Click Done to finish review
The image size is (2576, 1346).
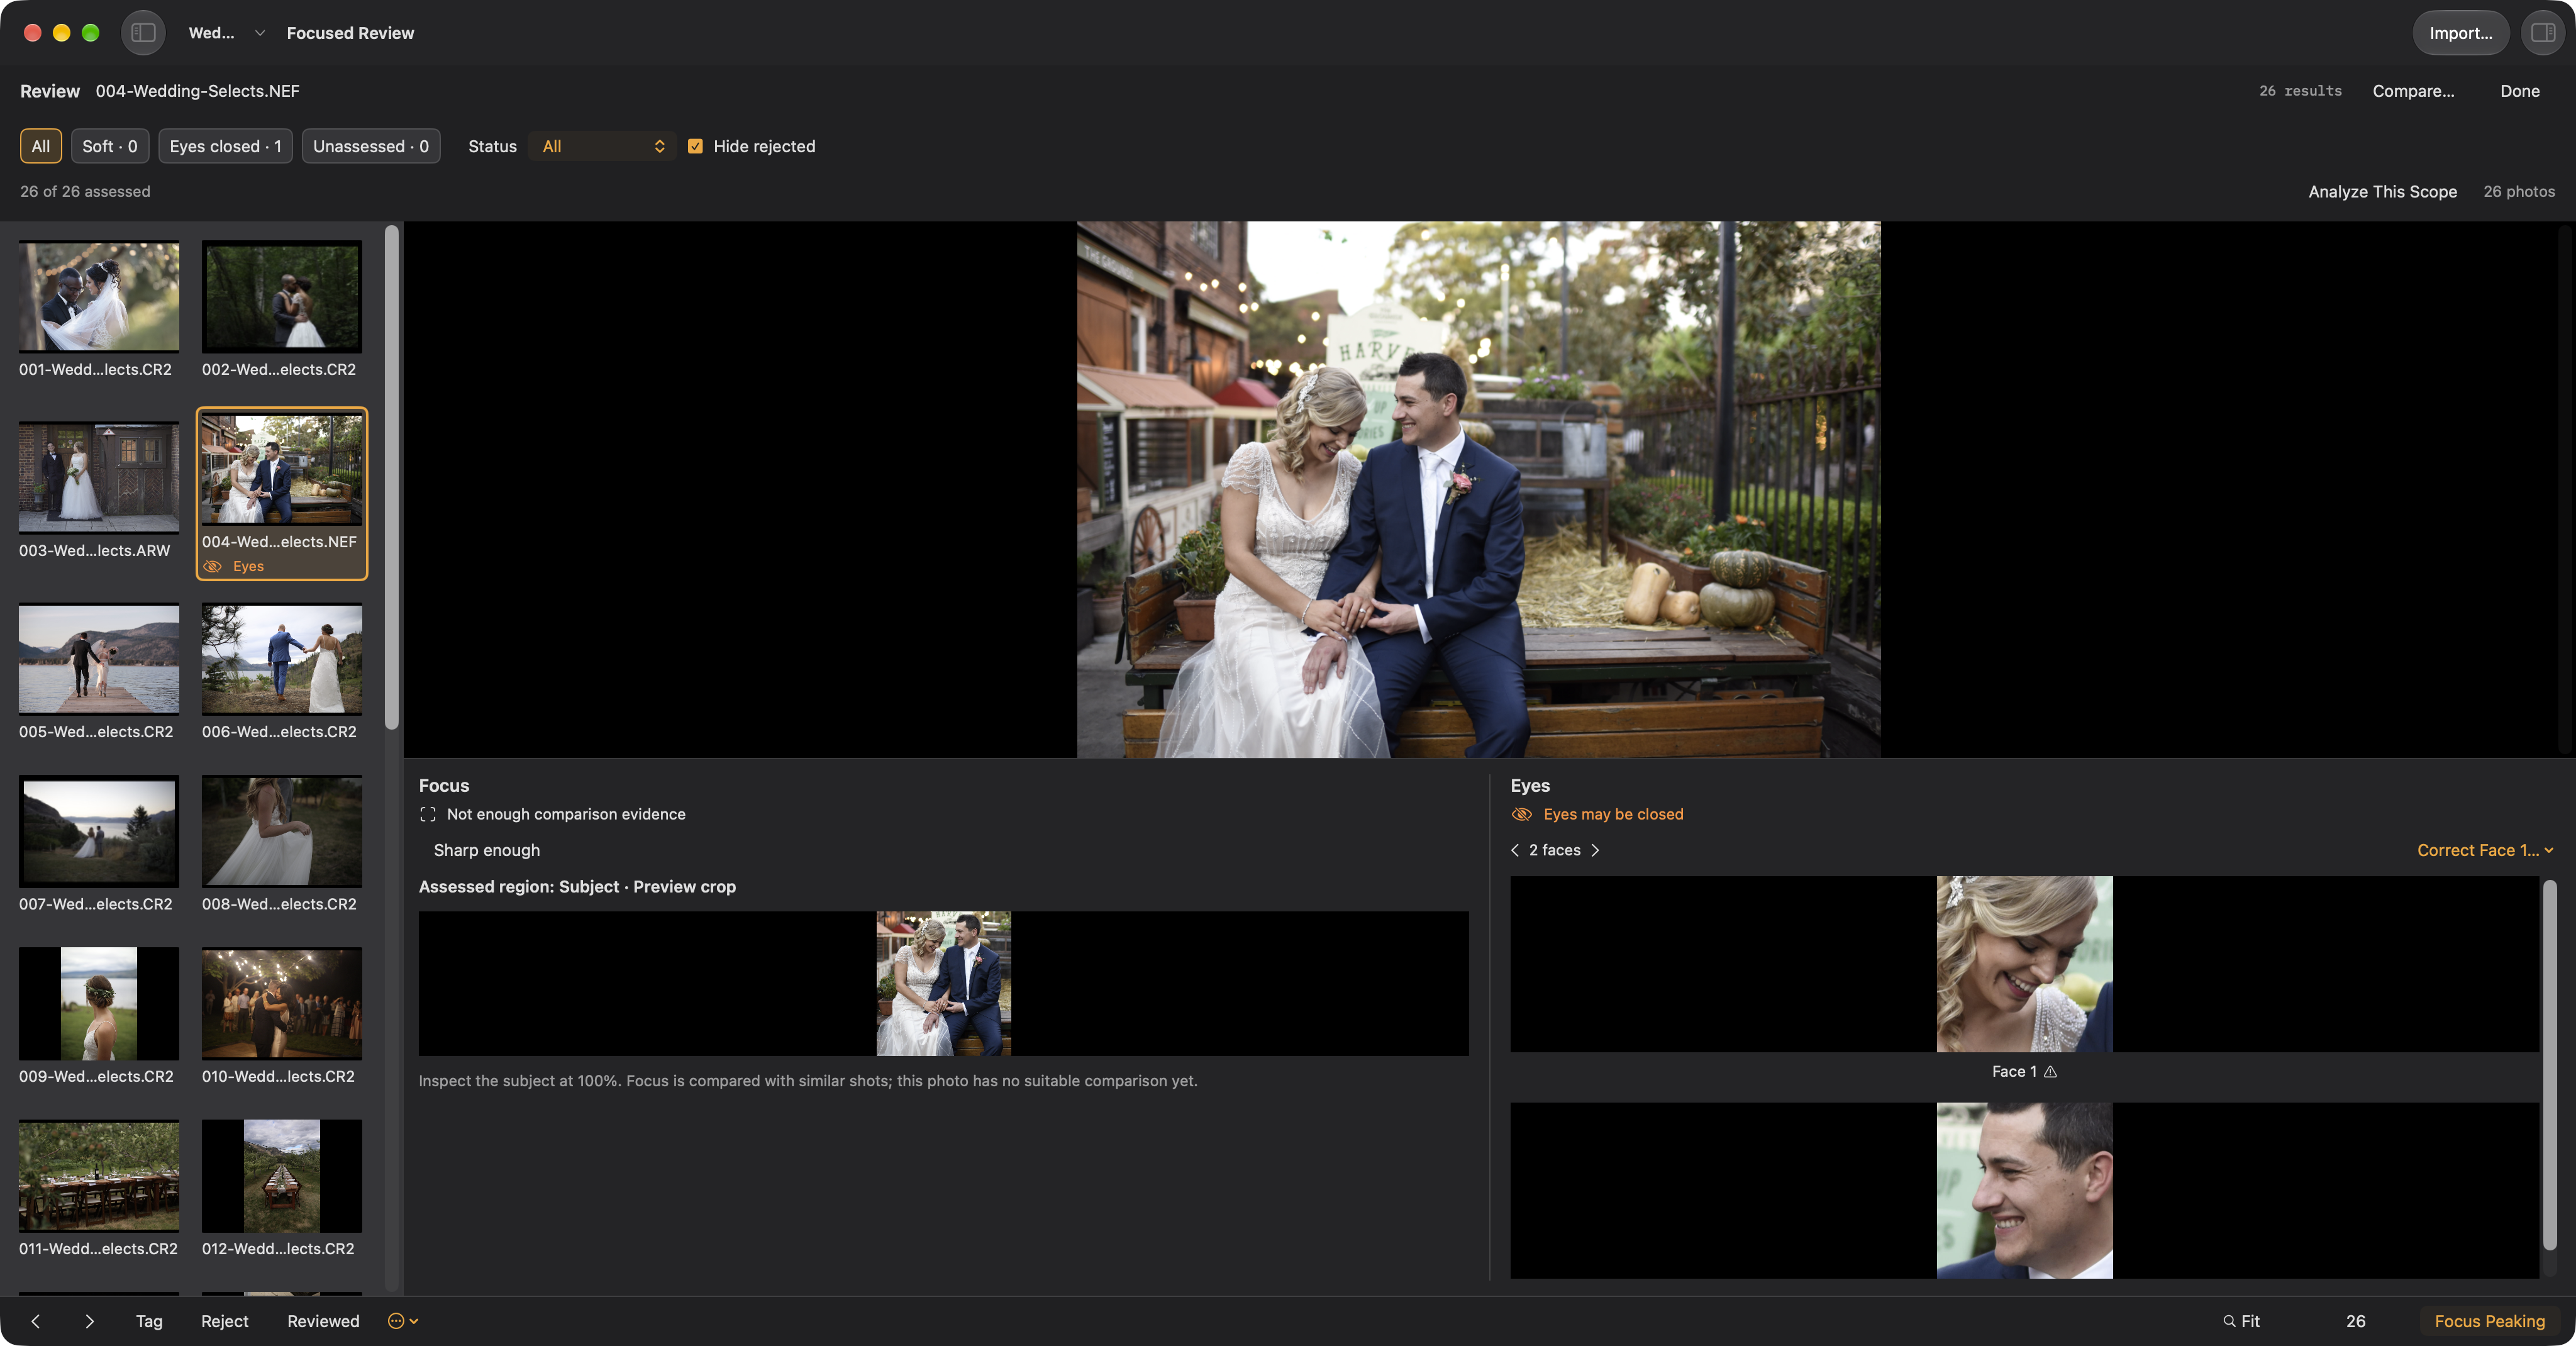click(2519, 91)
